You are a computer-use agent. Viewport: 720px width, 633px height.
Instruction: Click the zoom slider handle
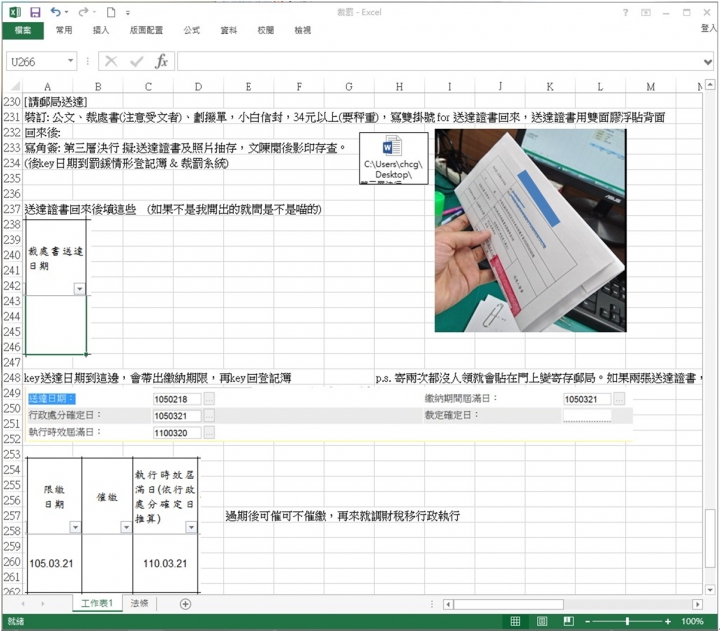627,621
